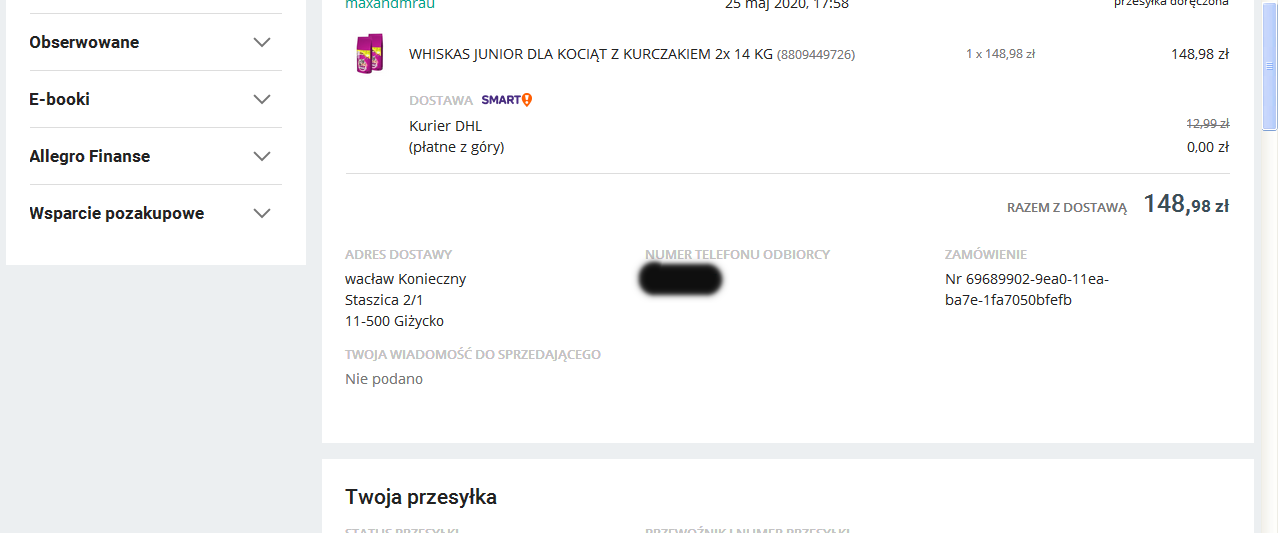Open the Obserwowane sidebar menu label

point(84,42)
